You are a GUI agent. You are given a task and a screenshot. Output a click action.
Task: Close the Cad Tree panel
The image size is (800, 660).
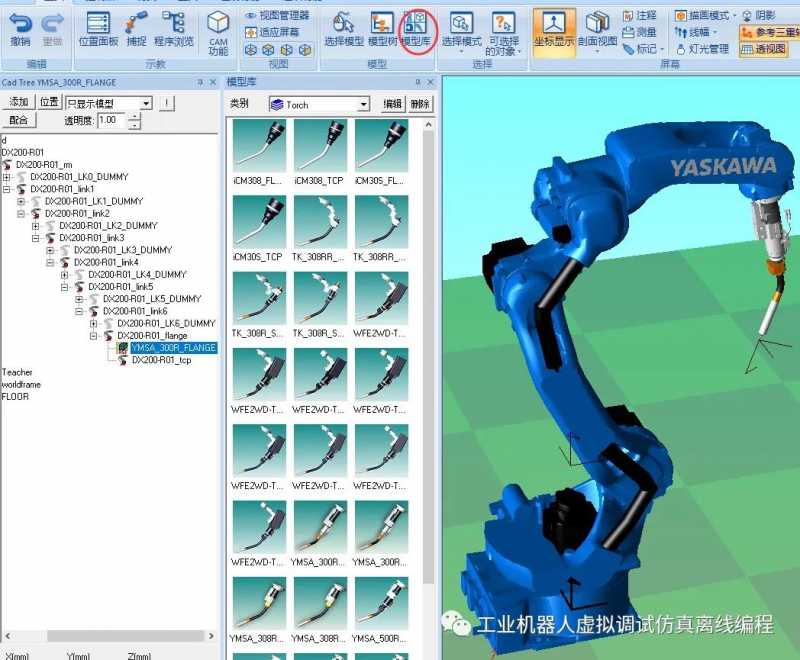click(213, 82)
